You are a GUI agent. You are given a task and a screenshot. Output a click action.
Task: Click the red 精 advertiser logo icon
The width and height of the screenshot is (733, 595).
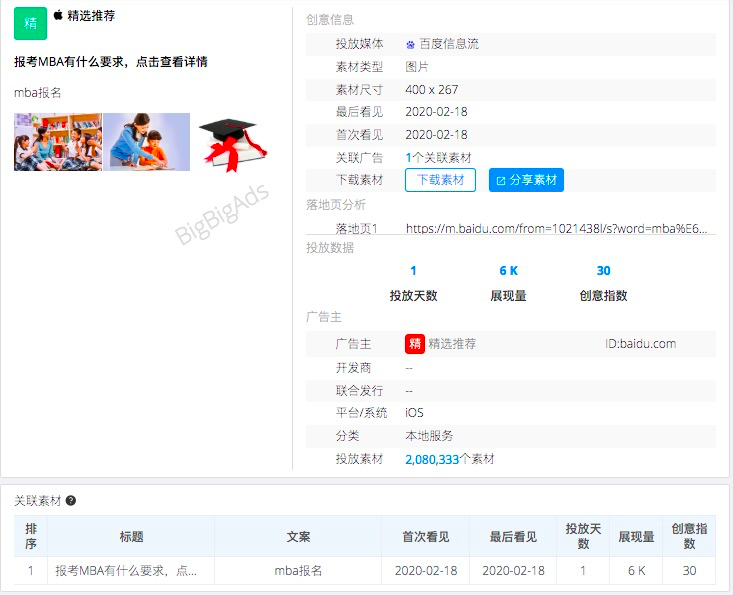[x=415, y=344]
